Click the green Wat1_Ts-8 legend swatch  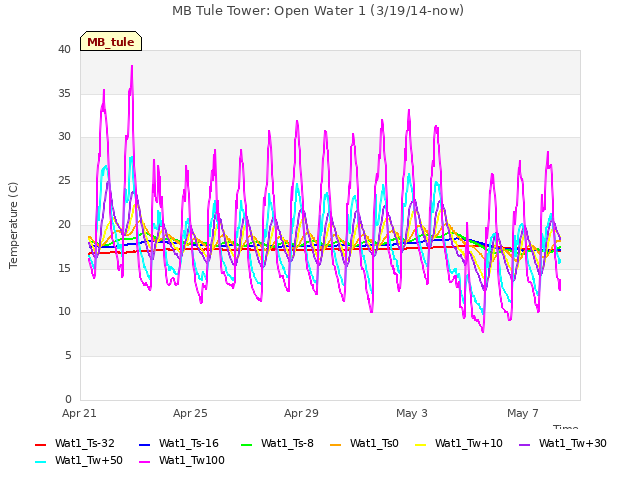point(247,444)
